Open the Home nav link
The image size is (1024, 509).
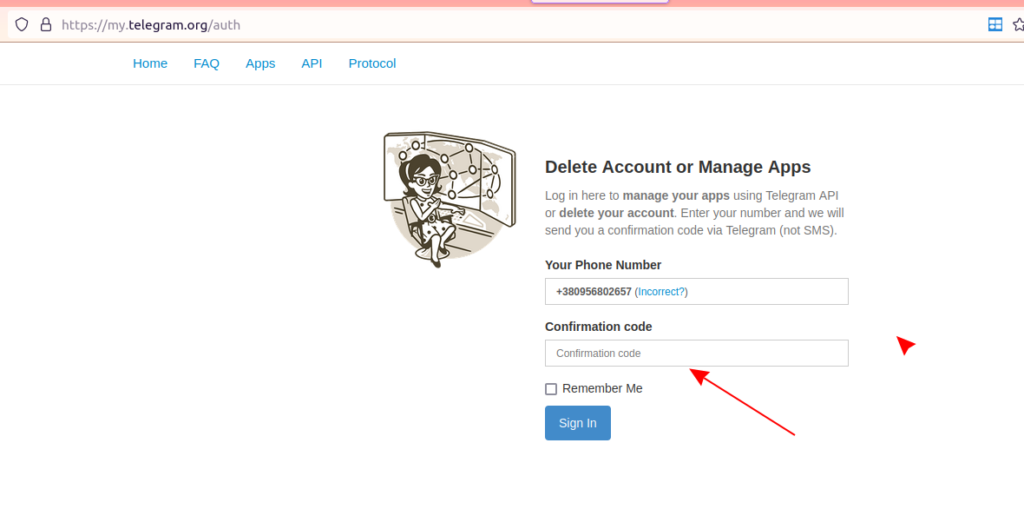tap(150, 63)
